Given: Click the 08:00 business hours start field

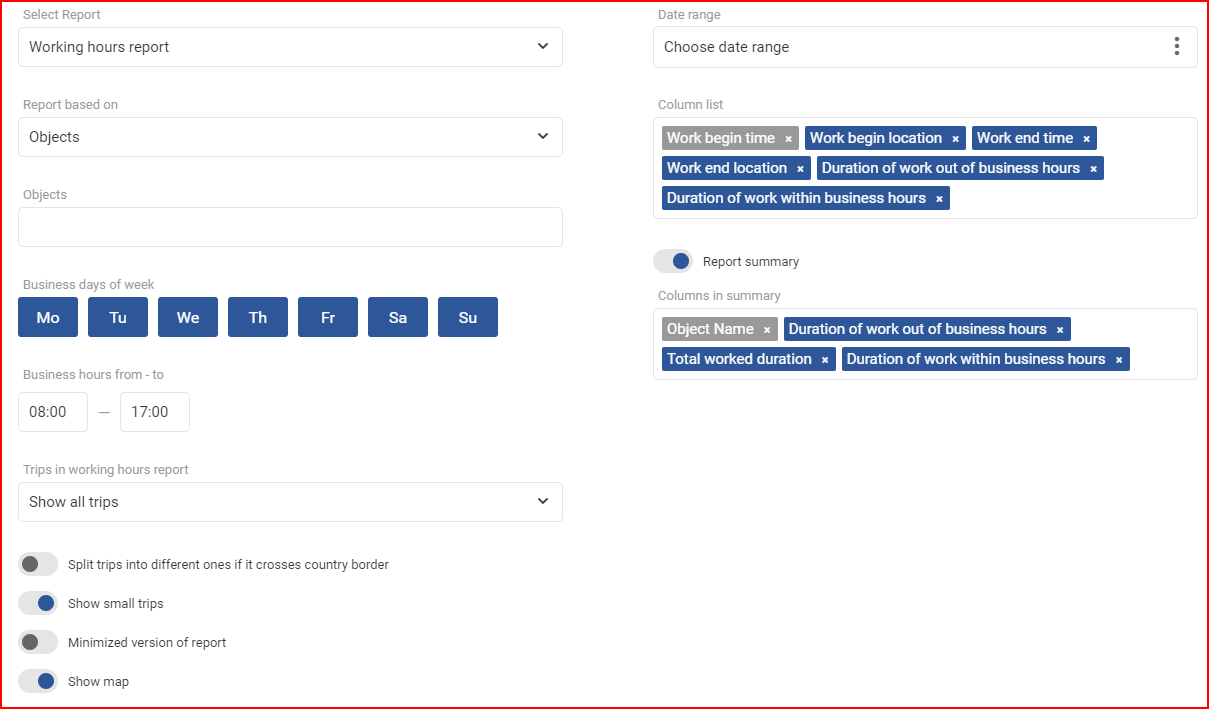Looking at the screenshot, I should [53, 412].
